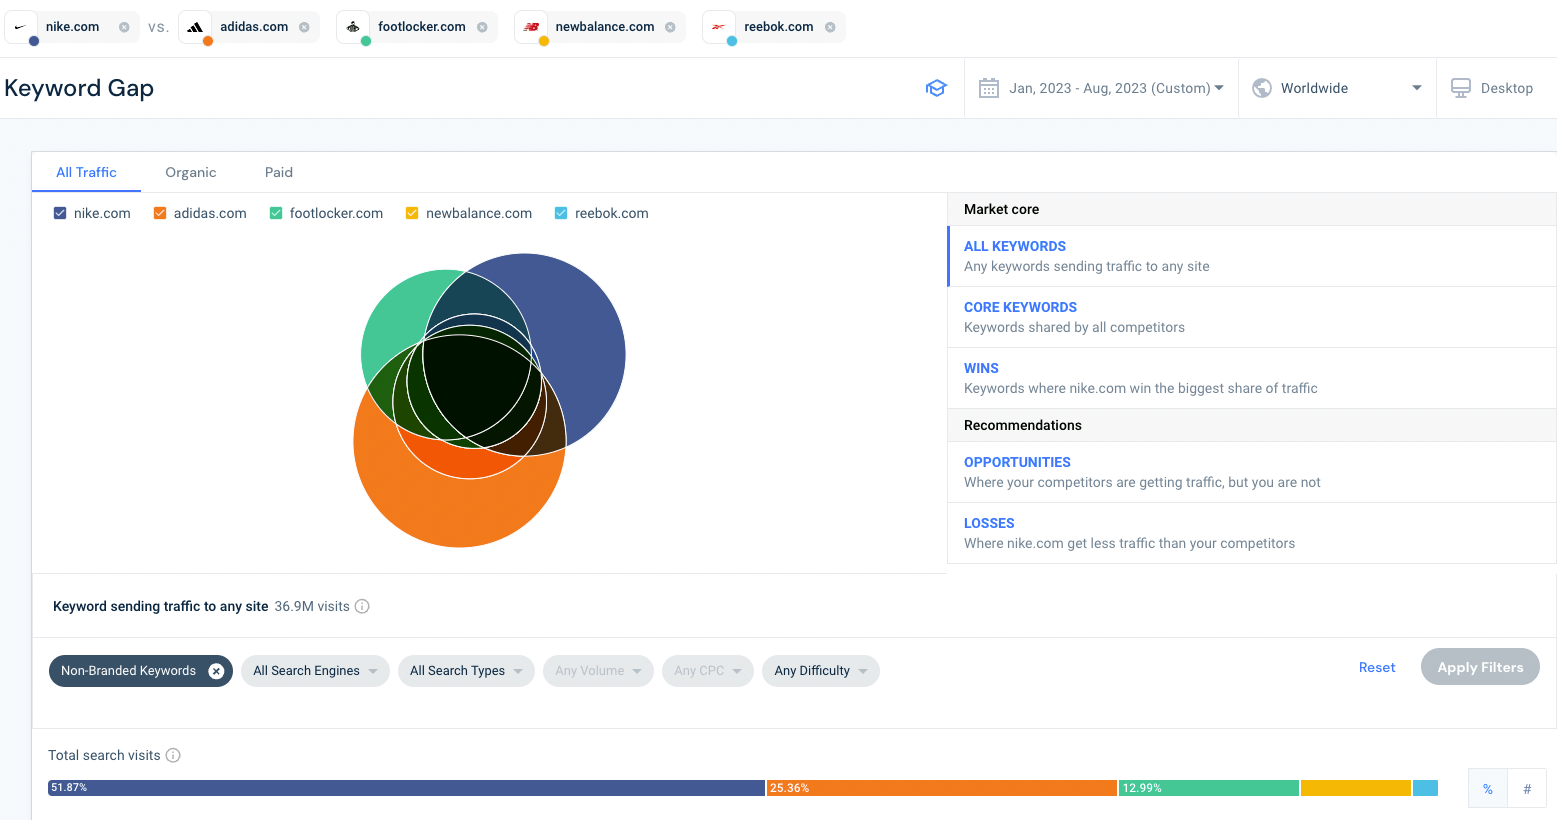1557x820 pixels.
Task: Select CORE KEYWORDS option
Action: pos(1252,317)
